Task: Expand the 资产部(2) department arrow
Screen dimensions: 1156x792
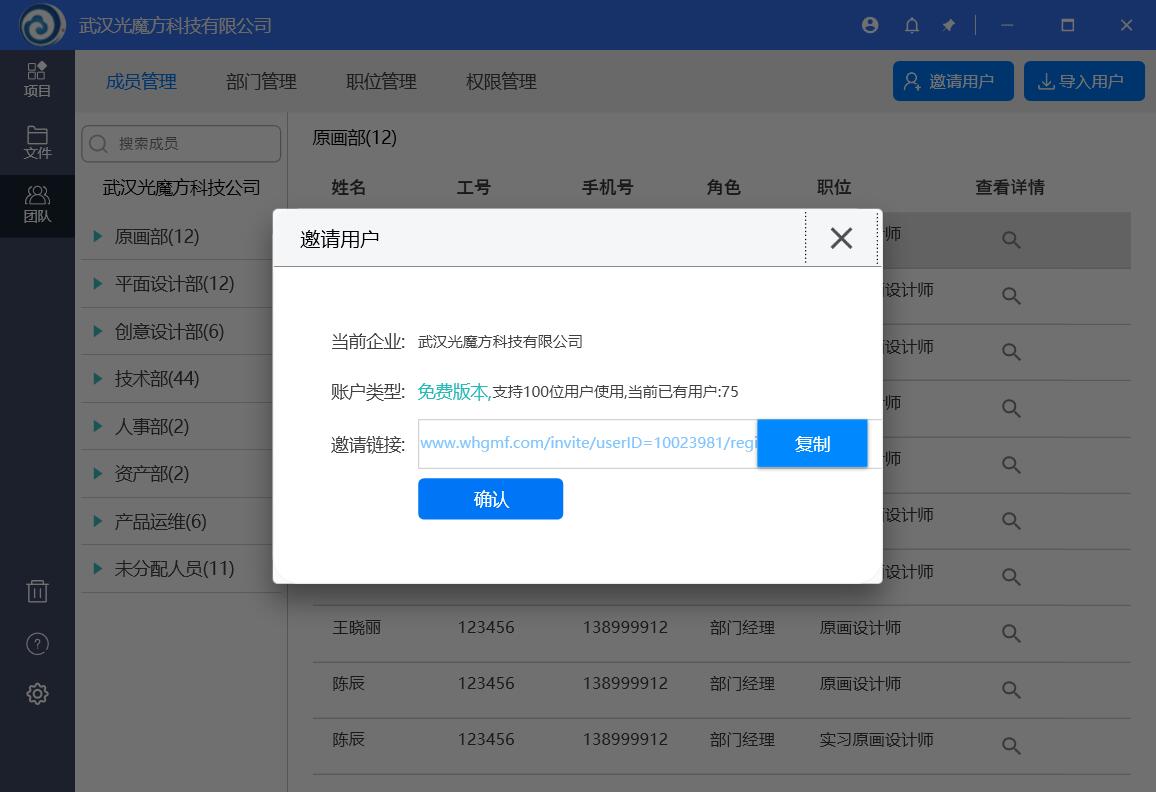Action: pyautogui.click(x=97, y=473)
